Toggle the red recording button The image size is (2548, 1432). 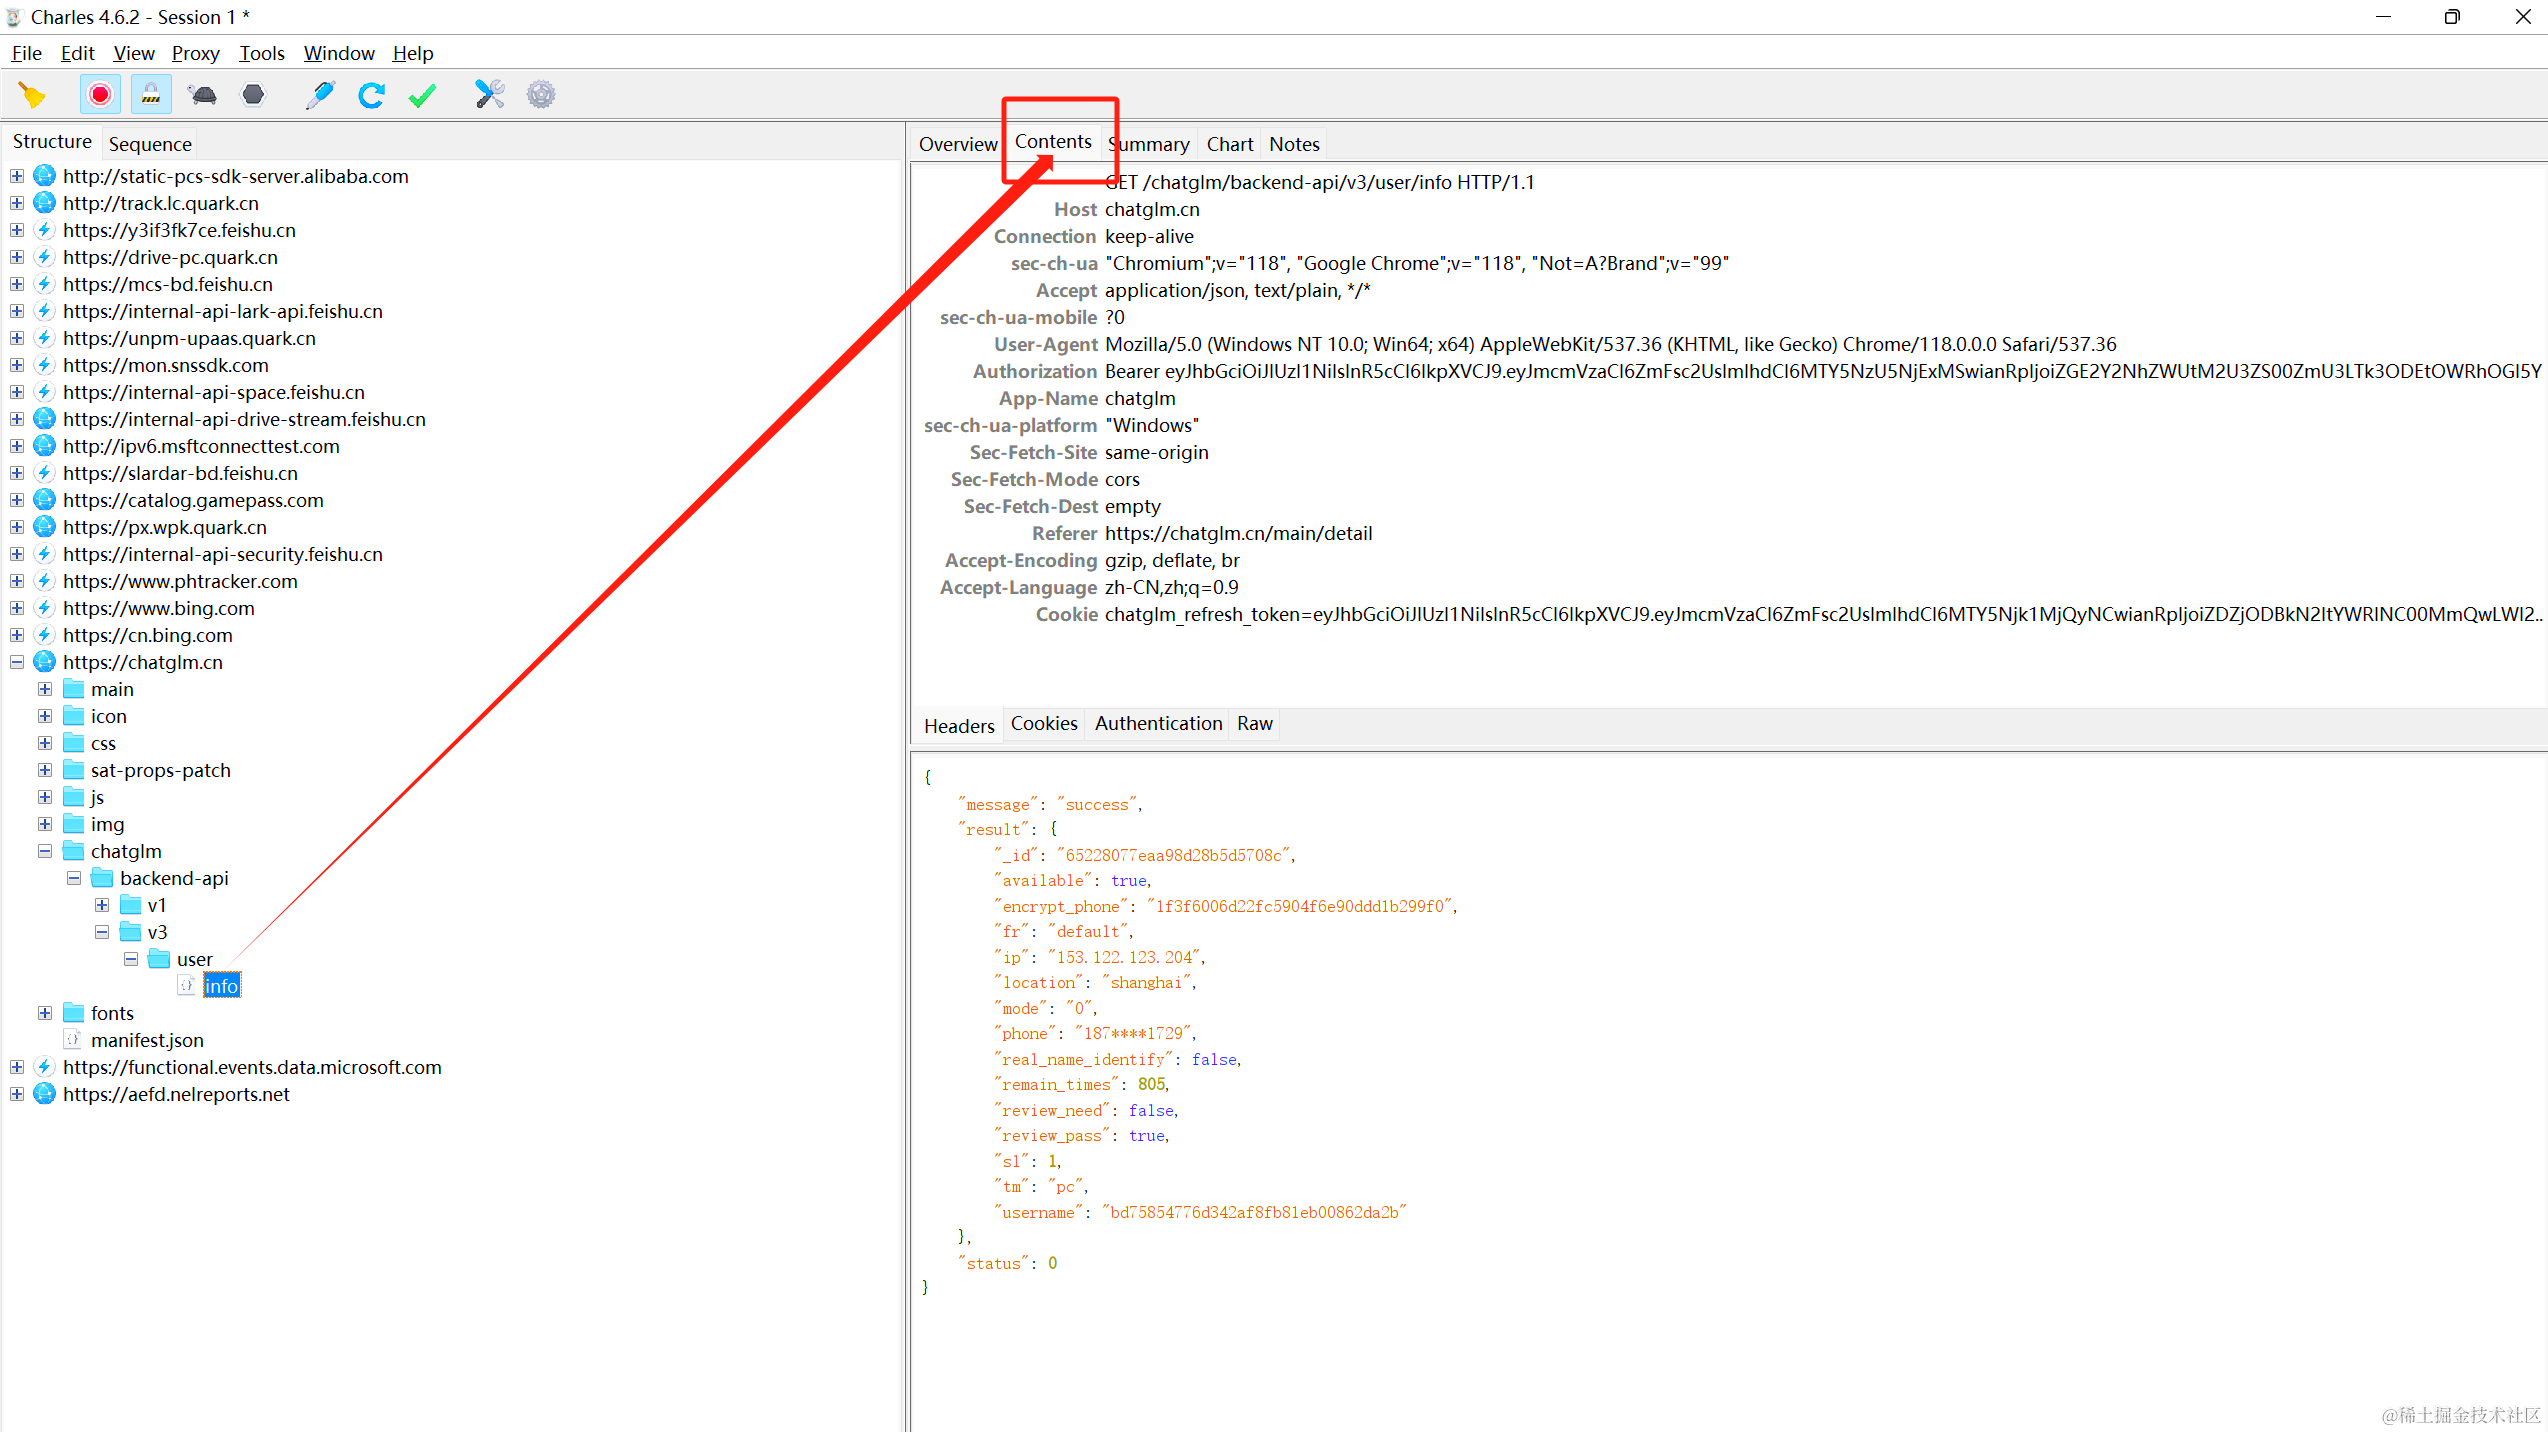100,95
